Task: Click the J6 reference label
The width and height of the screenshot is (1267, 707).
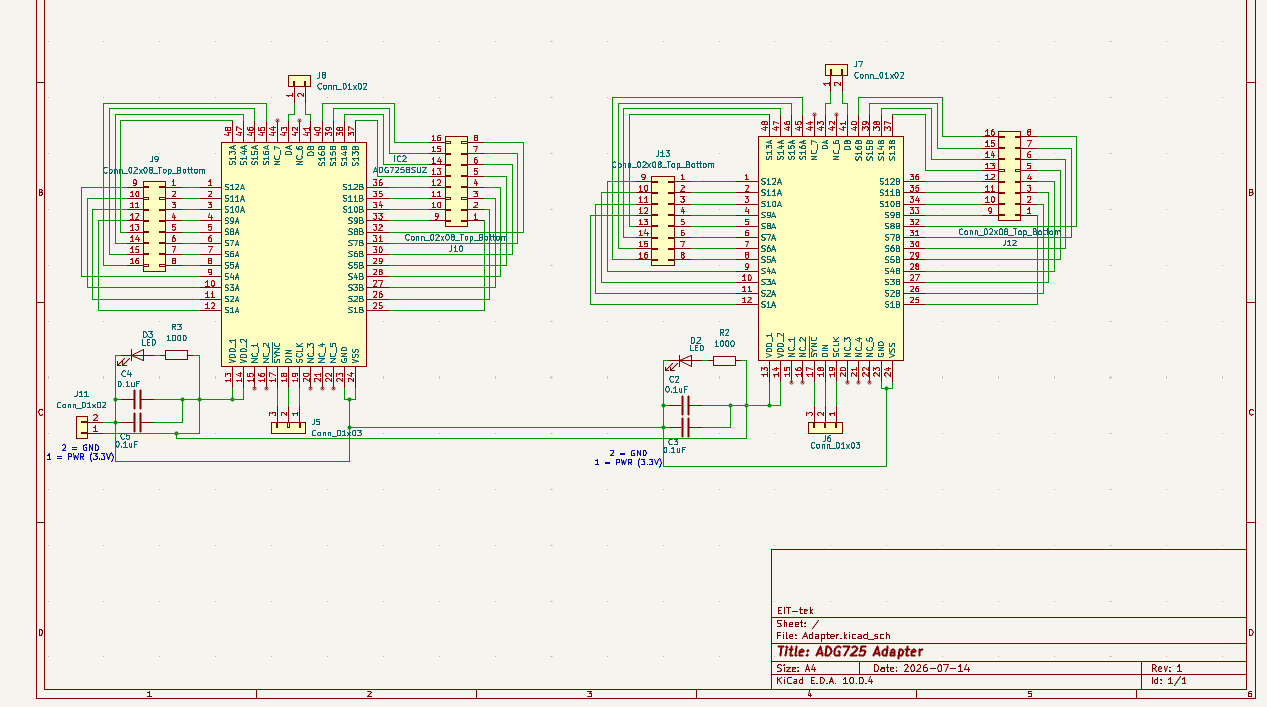Action: click(x=826, y=437)
